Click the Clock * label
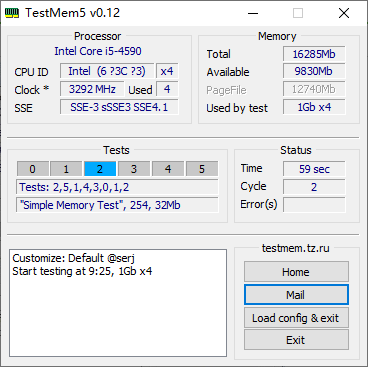Image resolution: width=368 pixels, height=367 pixels. 32,90
